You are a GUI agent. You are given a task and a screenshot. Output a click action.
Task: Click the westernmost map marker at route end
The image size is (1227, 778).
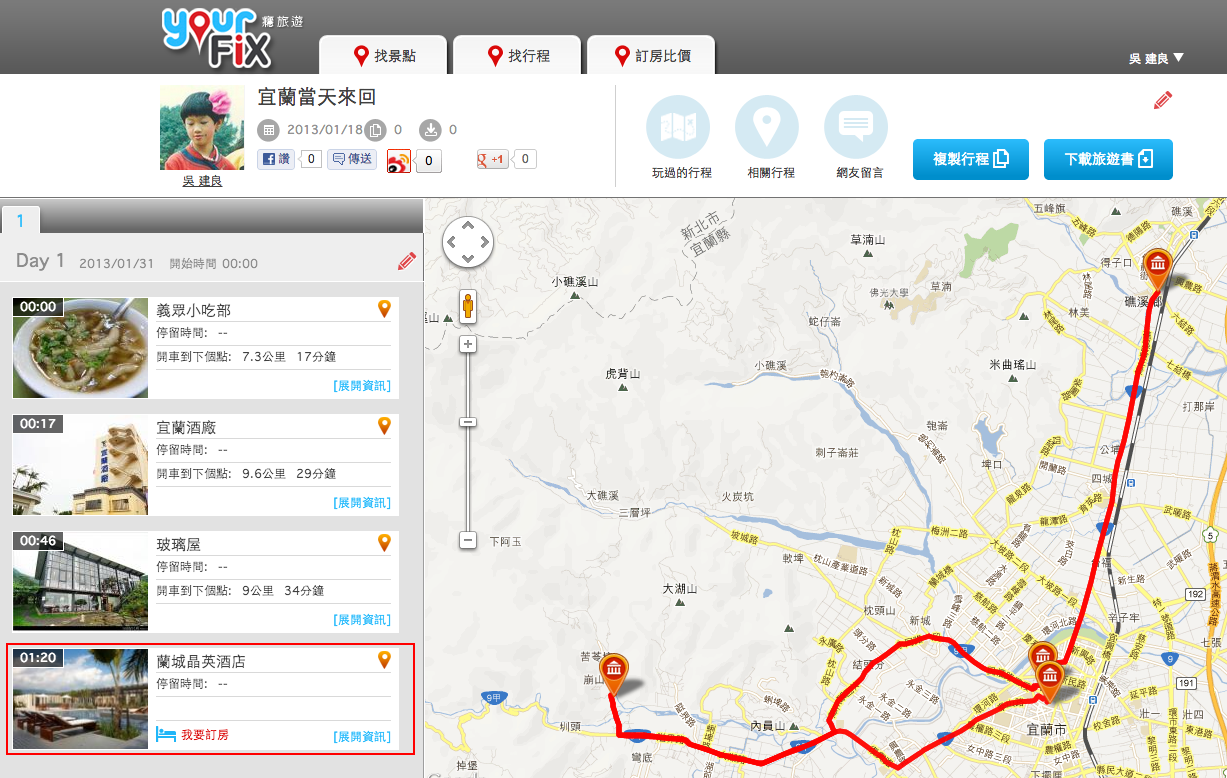[614, 672]
